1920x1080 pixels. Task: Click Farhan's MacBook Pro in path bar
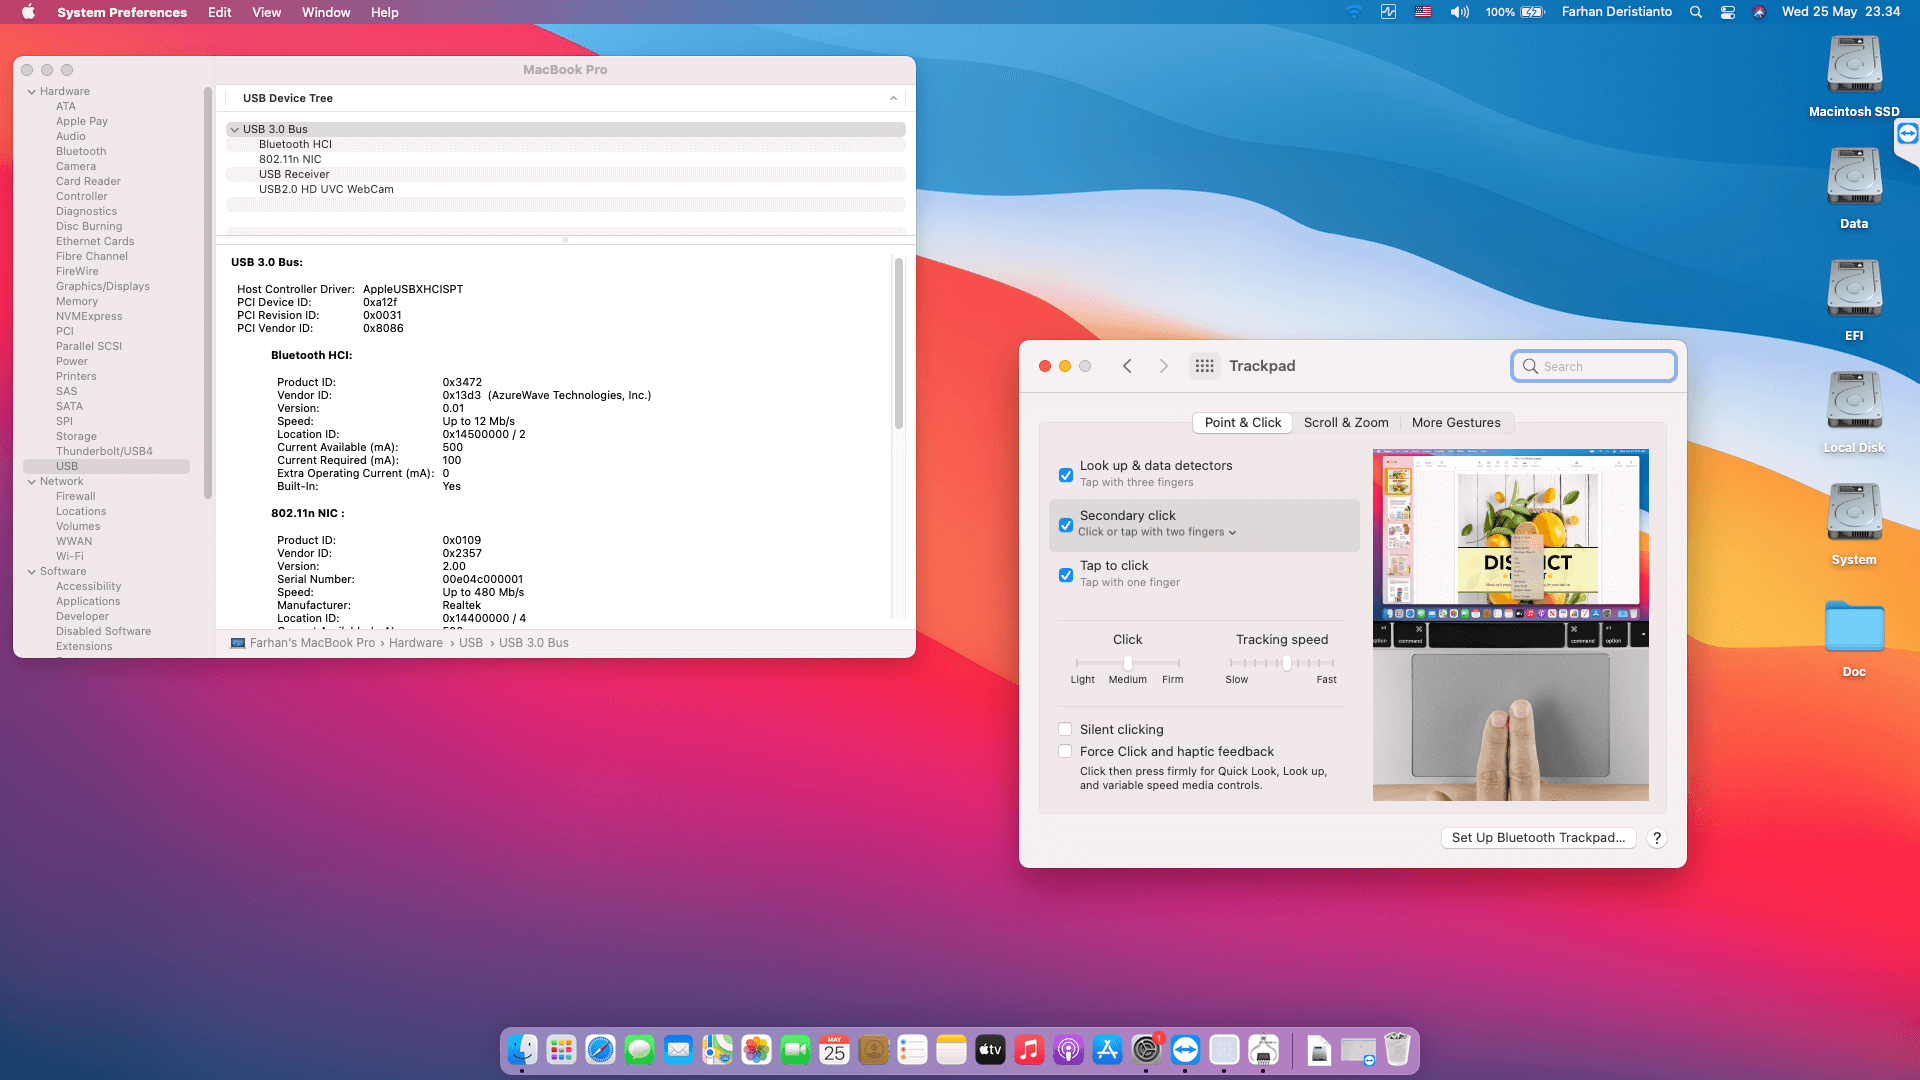[x=312, y=643]
